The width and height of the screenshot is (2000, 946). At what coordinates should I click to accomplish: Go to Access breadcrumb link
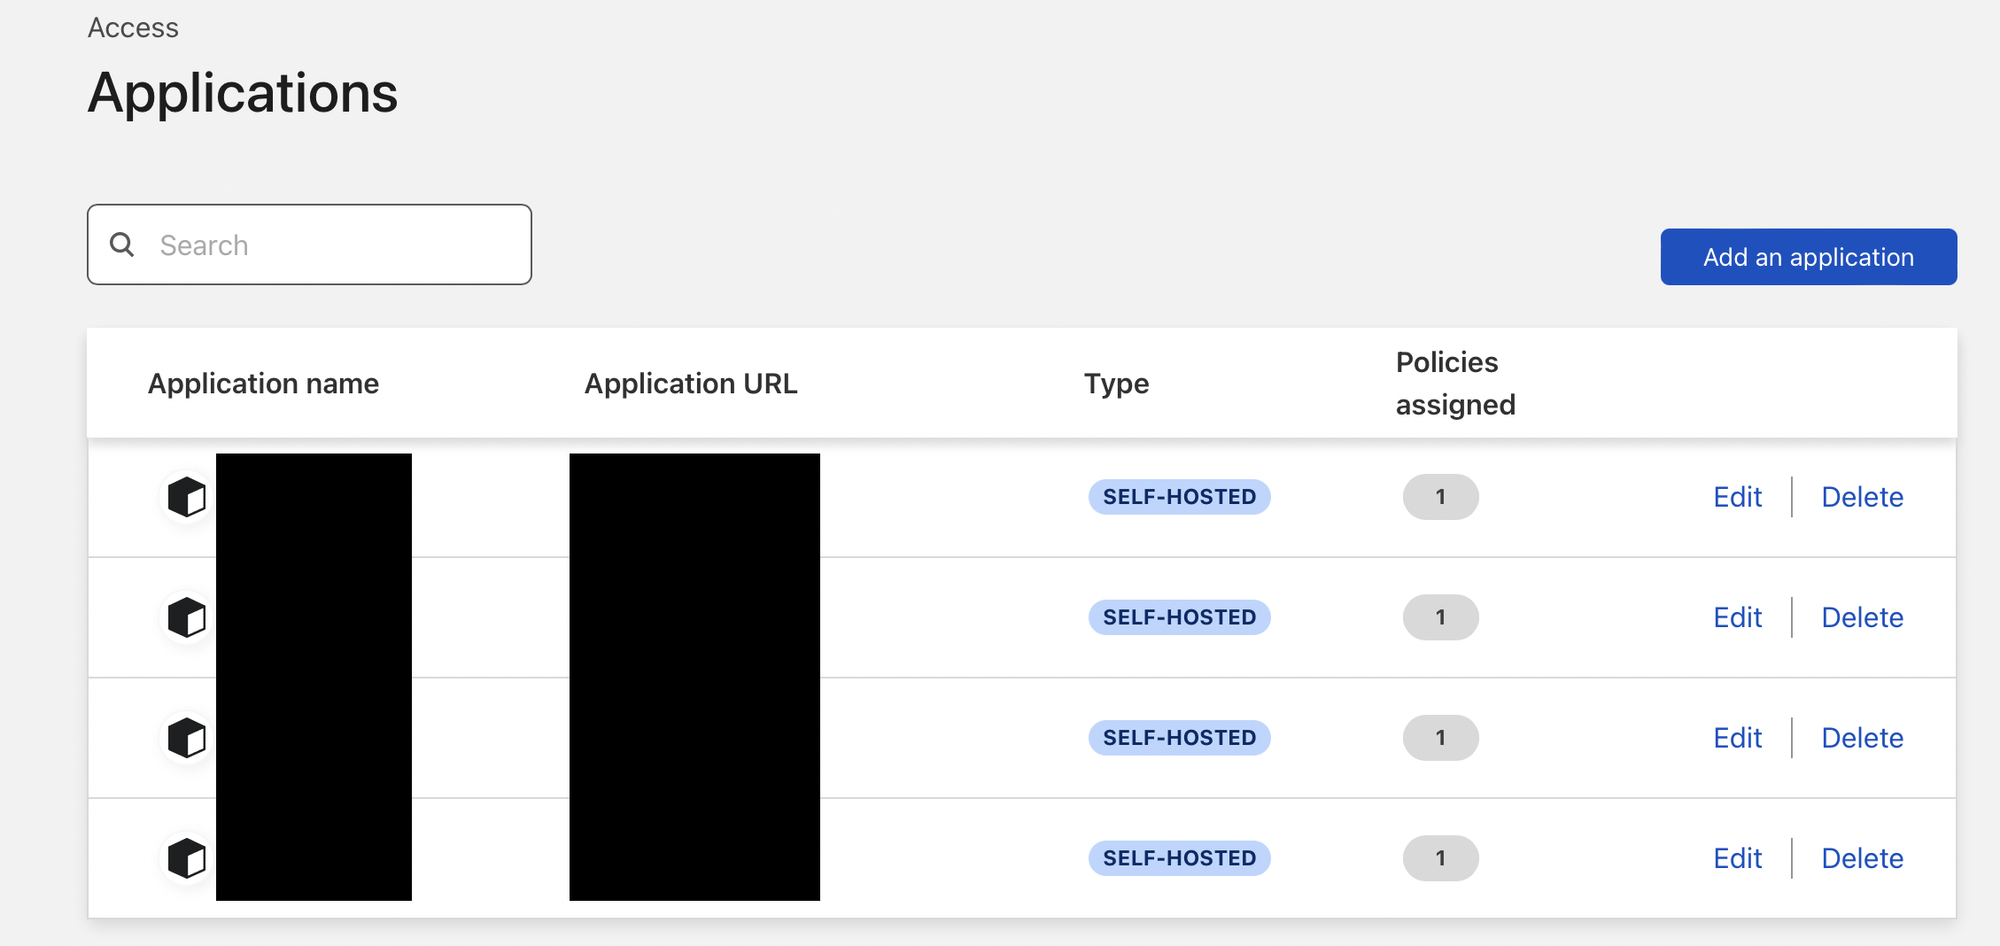click(x=133, y=28)
